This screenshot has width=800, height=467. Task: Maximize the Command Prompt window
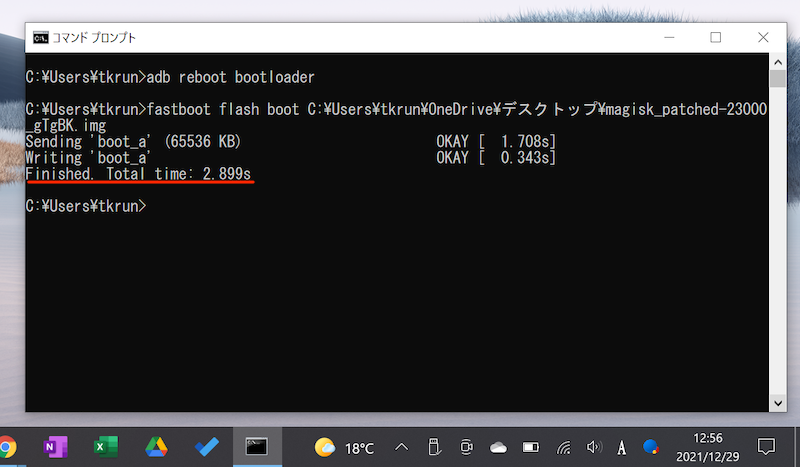click(x=716, y=38)
